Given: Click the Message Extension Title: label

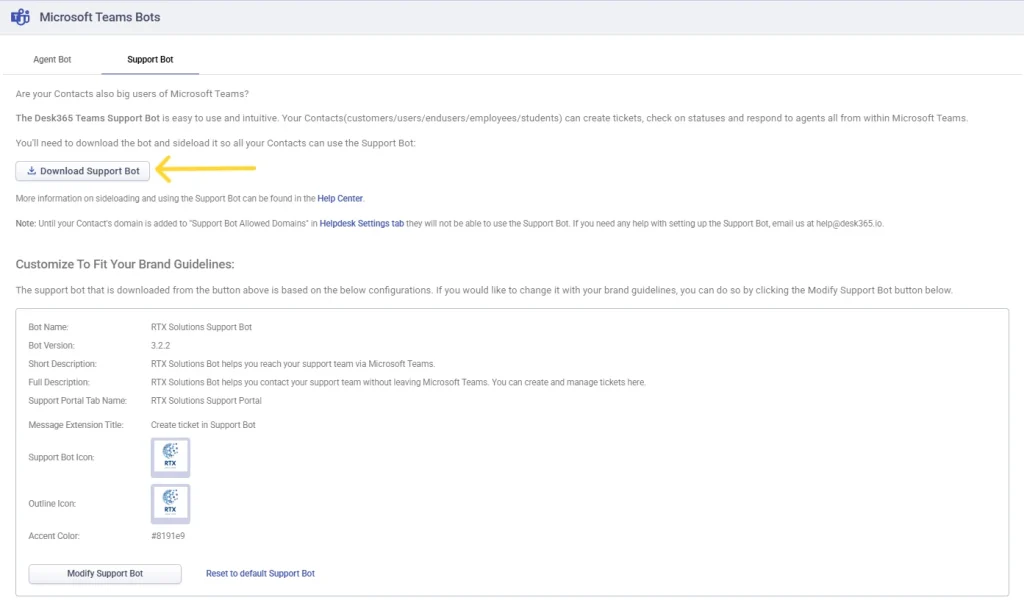Looking at the screenshot, I should (x=76, y=425).
